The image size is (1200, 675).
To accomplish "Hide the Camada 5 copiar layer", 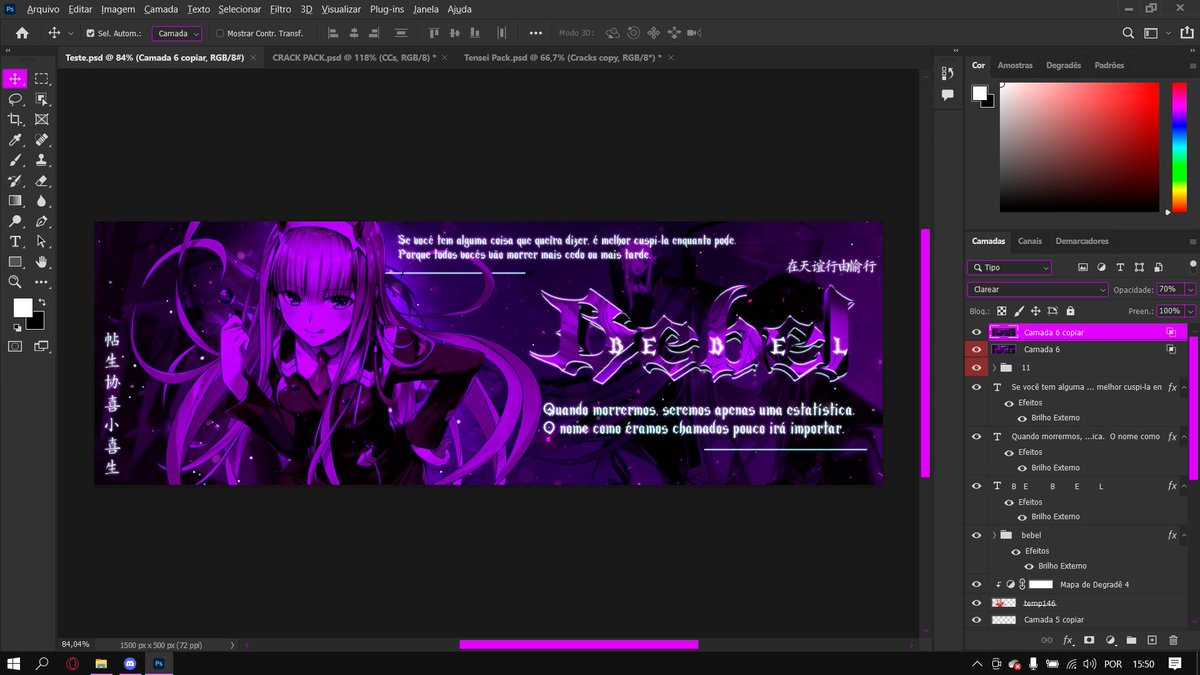I will [977, 620].
